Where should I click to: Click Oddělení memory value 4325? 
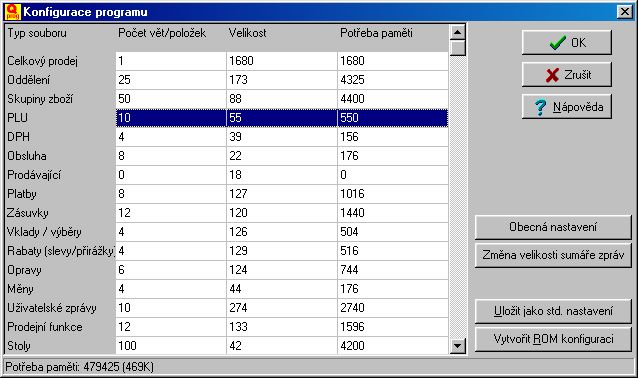(393, 80)
